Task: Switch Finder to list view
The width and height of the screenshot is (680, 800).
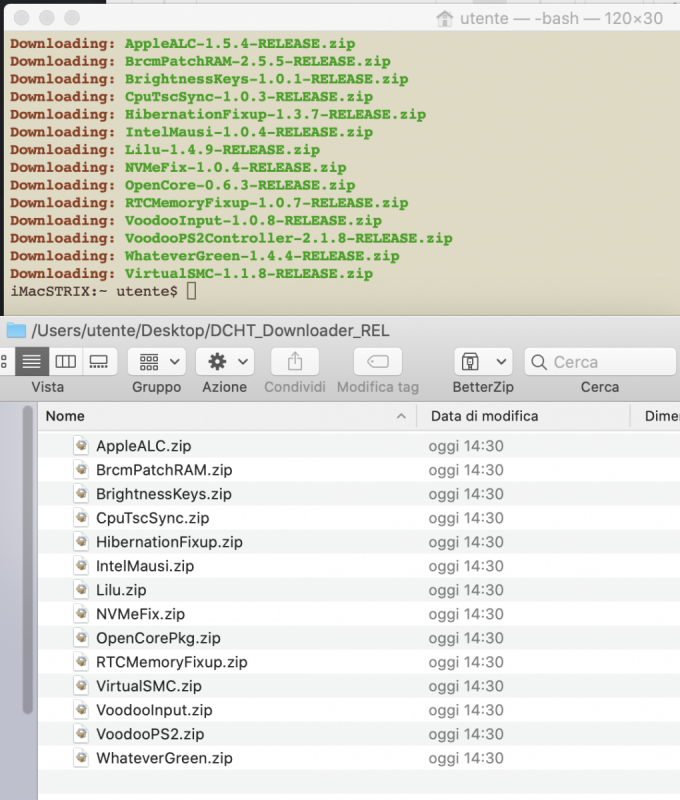Action: point(32,362)
